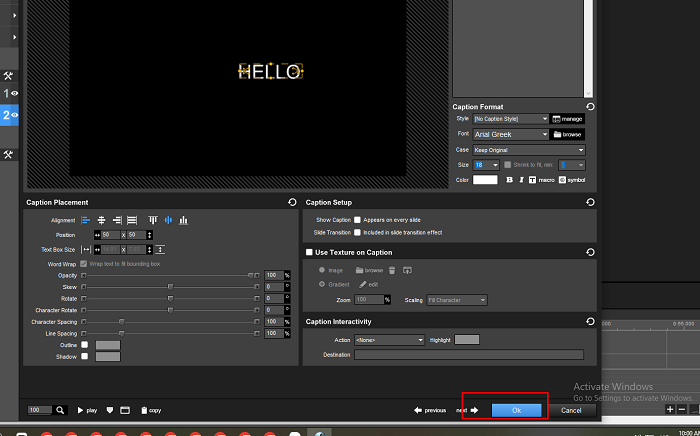Browse for texture image
This screenshot has height=436, width=700.
tap(369, 270)
